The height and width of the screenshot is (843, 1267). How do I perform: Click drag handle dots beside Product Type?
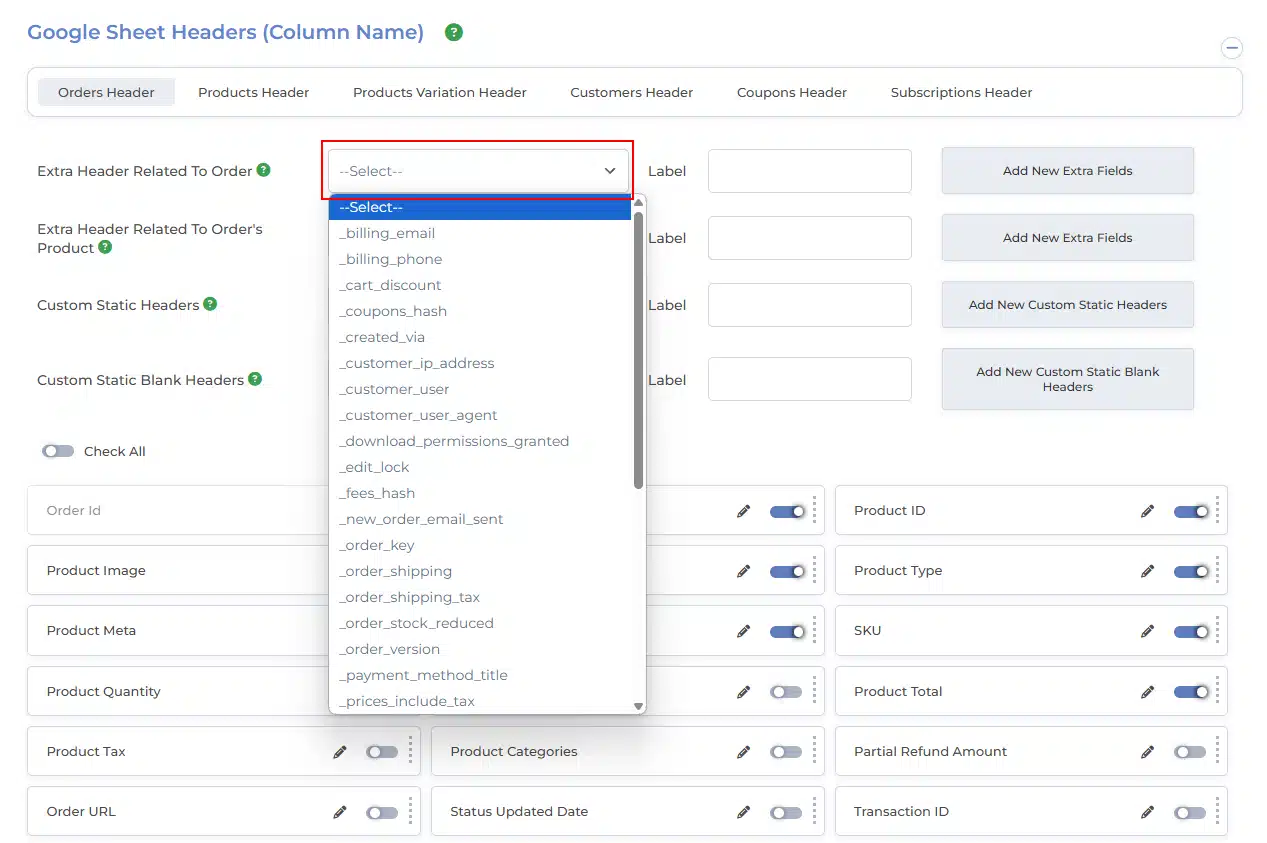[x=1217, y=570]
